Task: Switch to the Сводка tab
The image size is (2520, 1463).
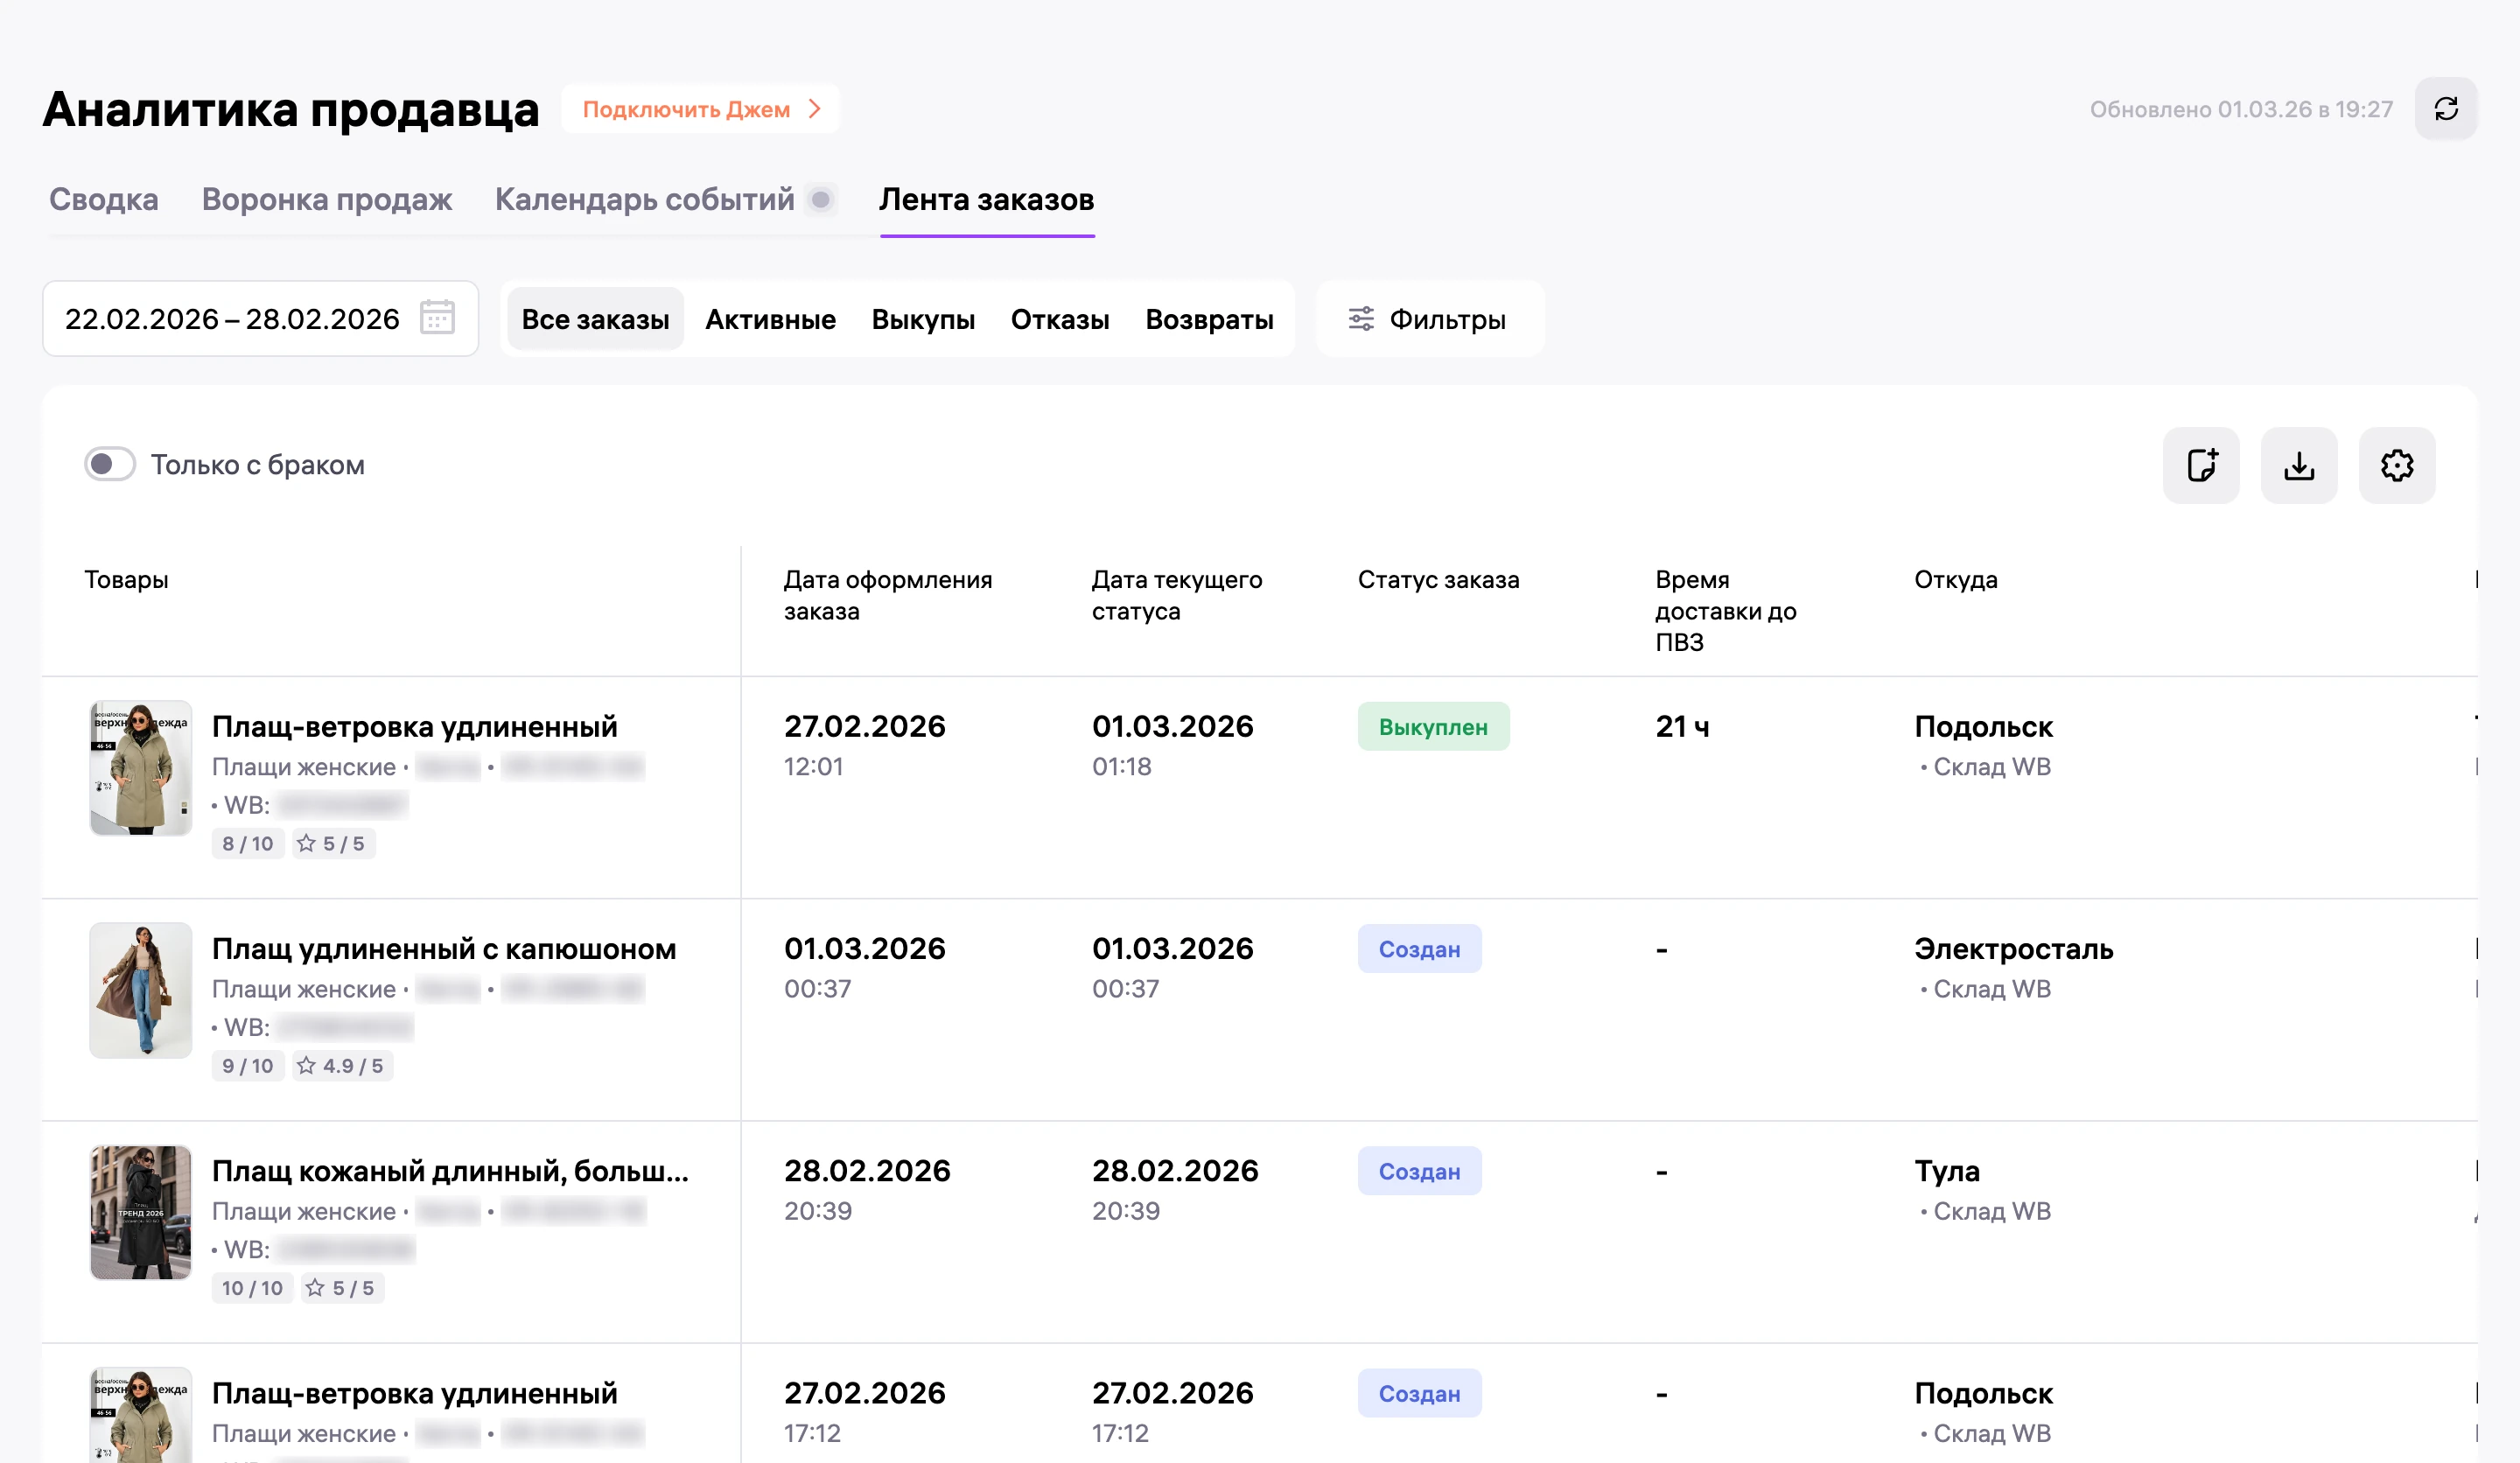Action: pos(104,200)
